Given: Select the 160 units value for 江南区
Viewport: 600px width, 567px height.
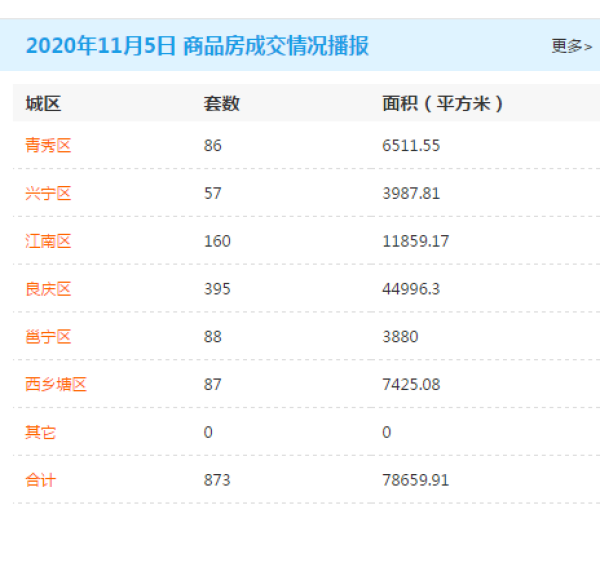Looking at the screenshot, I should click(x=217, y=241).
